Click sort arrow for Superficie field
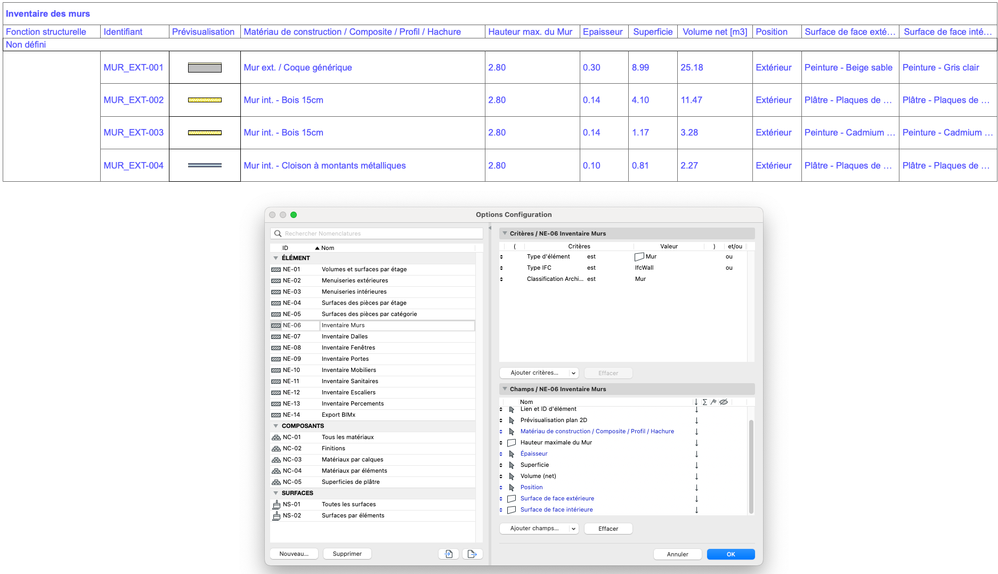This screenshot has width=998, height=574. [696, 465]
